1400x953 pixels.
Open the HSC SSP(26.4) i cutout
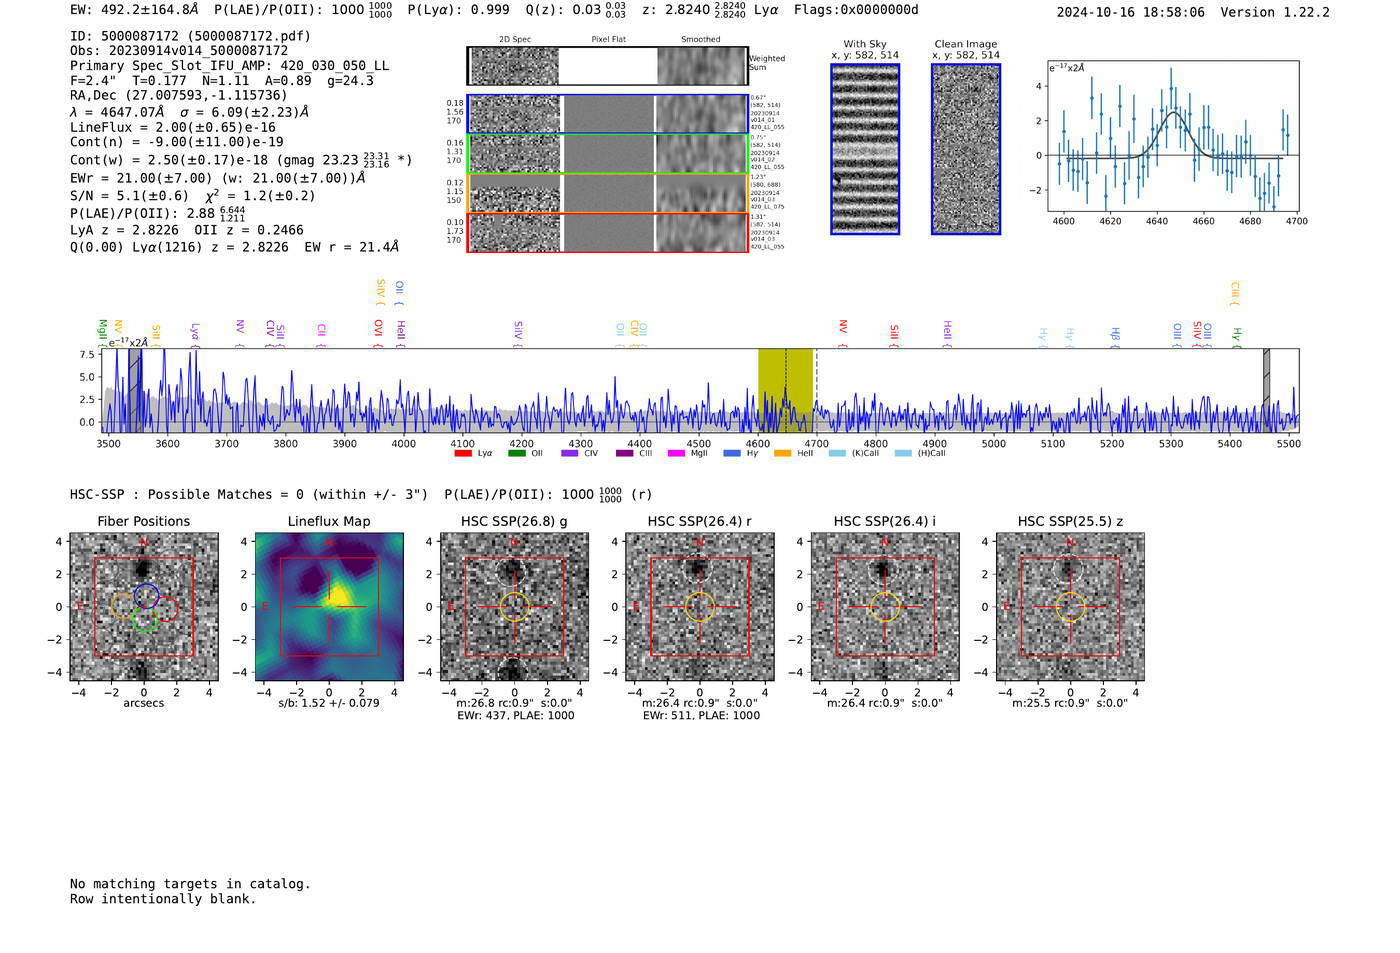coord(885,607)
